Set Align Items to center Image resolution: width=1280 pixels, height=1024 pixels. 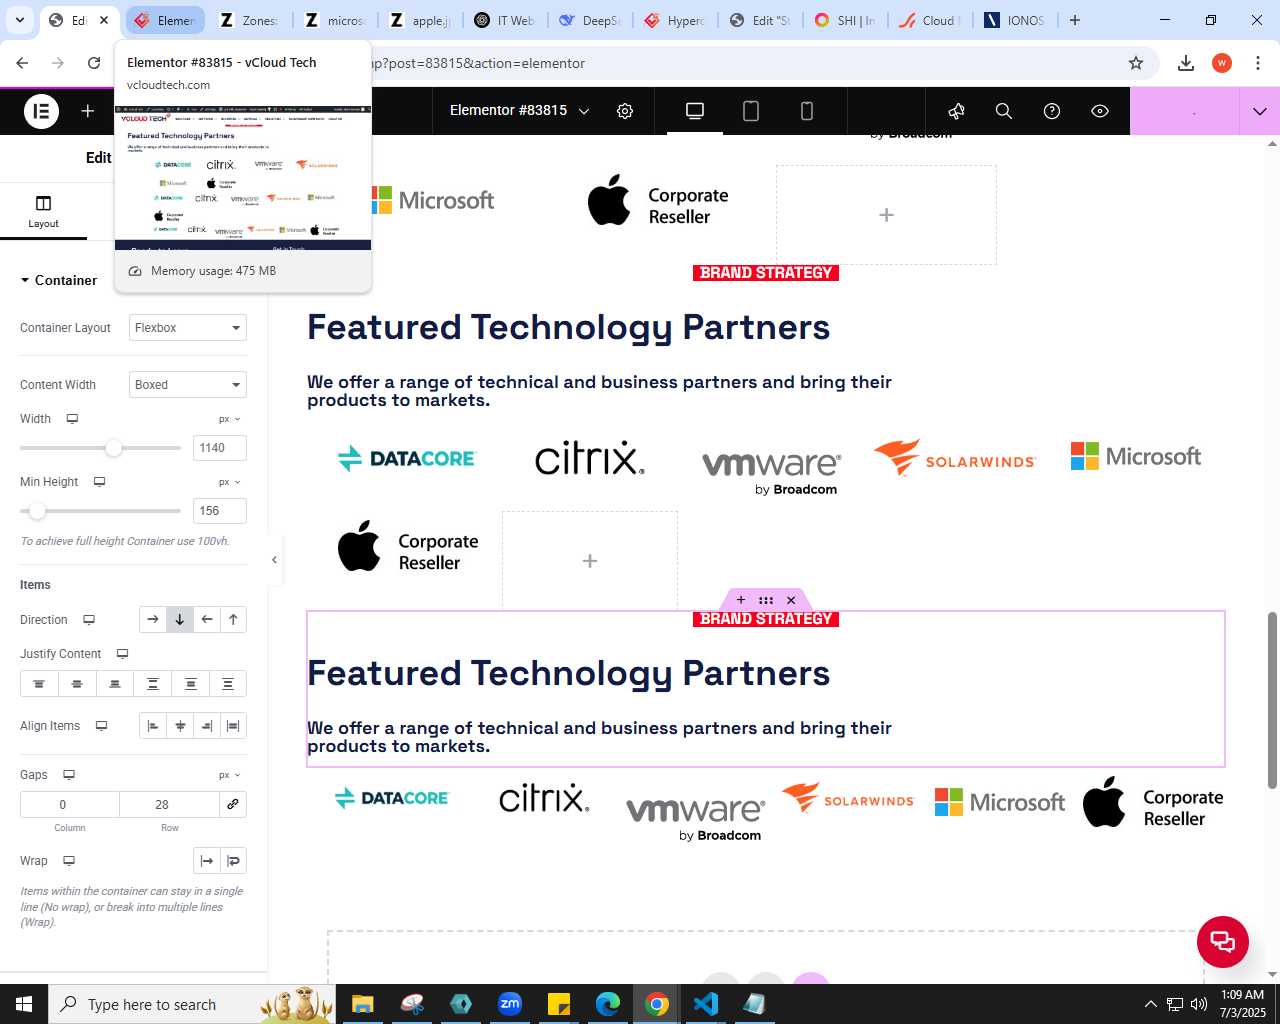180,726
